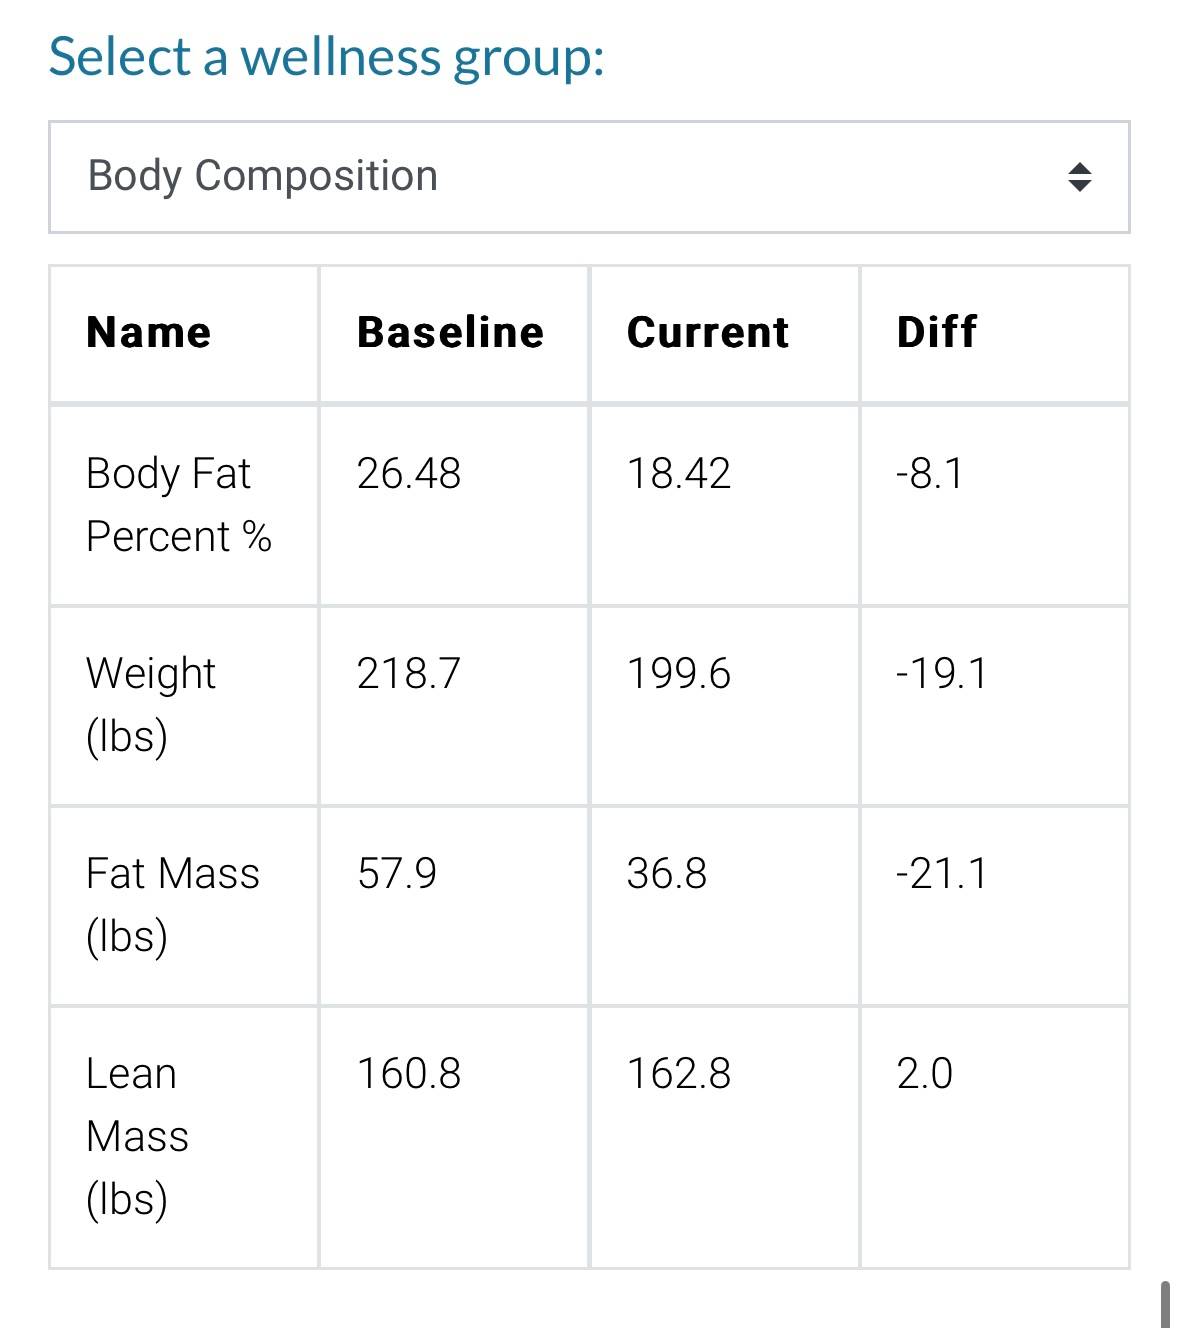
Task: Click the baseline body fat value 26.48
Action: 409,473
